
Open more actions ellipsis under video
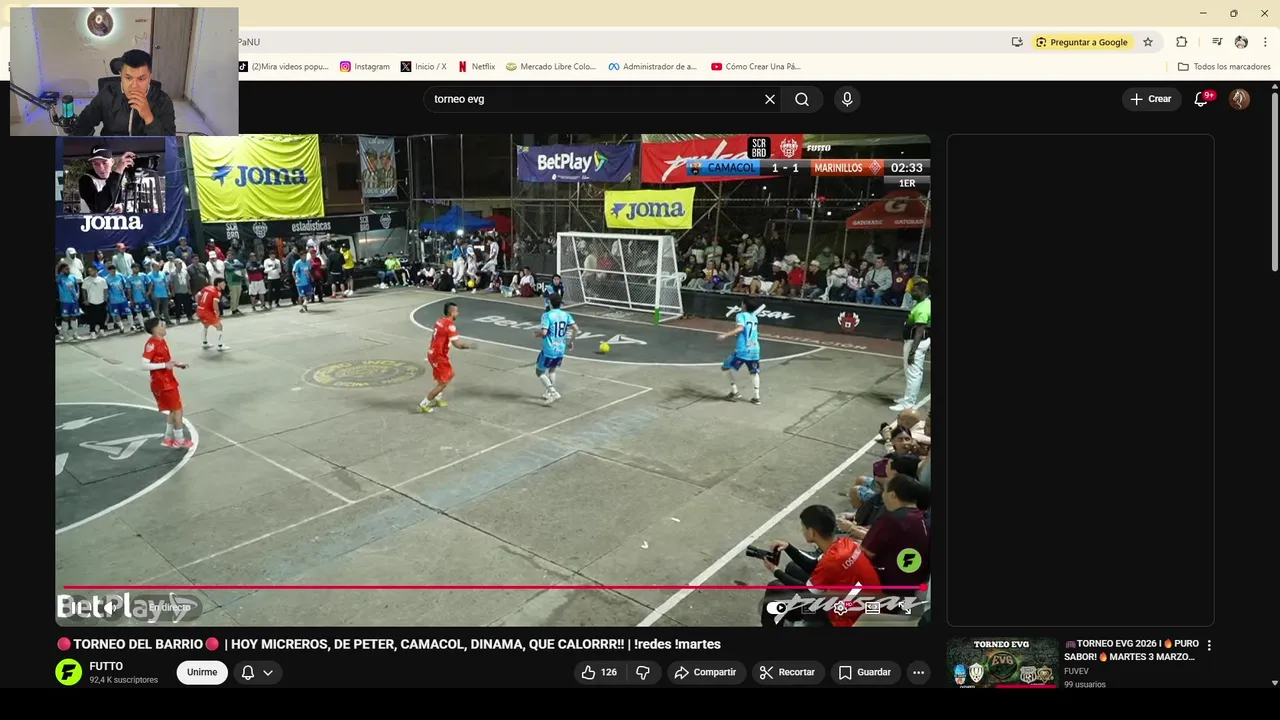pyautogui.click(x=918, y=672)
